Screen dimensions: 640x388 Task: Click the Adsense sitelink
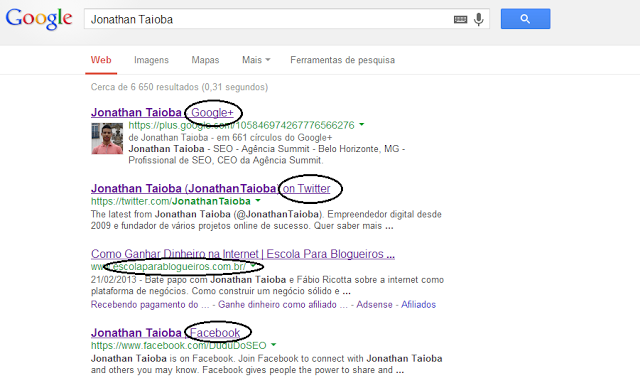[x=374, y=304]
